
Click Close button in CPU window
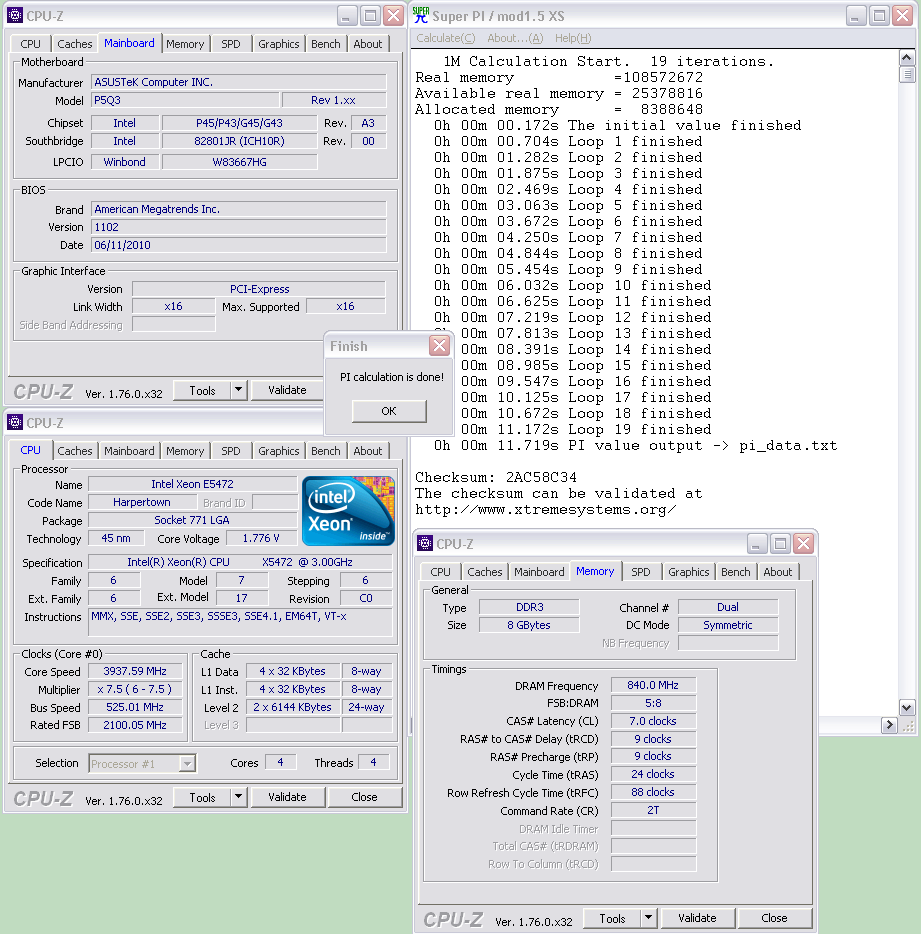pyautogui.click(x=364, y=797)
